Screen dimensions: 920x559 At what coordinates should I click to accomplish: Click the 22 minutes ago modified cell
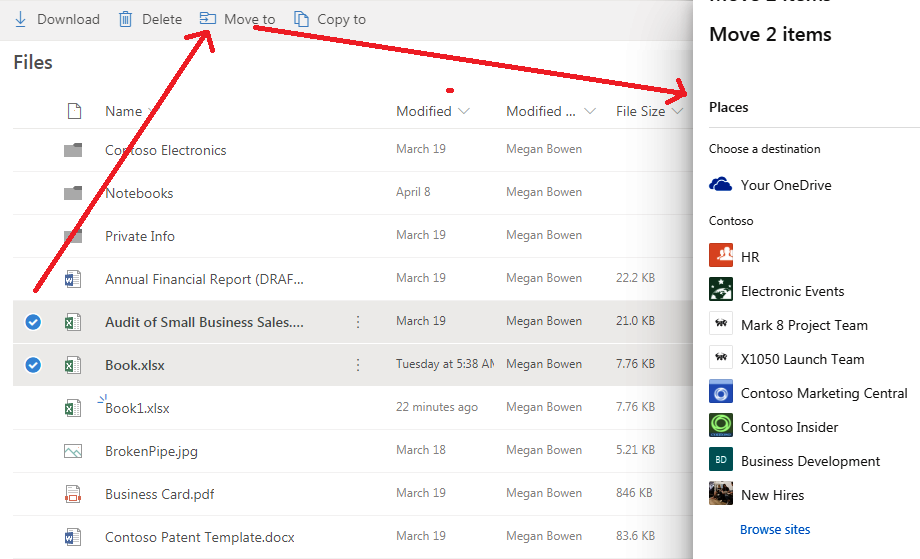tap(437, 406)
